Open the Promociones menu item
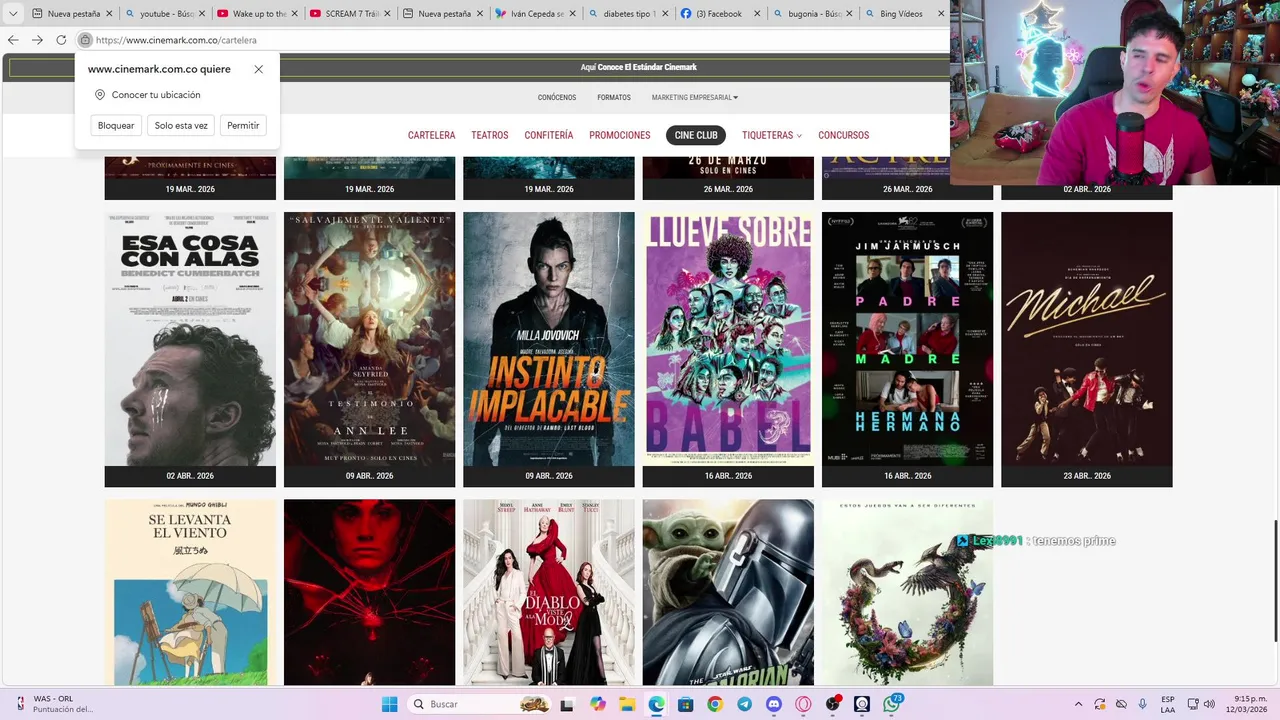This screenshot has width=1280, height=720. click(620, 135)
